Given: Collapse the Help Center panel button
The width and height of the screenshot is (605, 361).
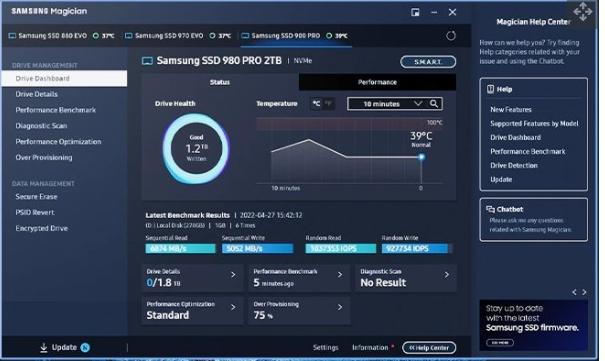Looking at the screenshot, I should pyautogui.click(x=429, y=348).
